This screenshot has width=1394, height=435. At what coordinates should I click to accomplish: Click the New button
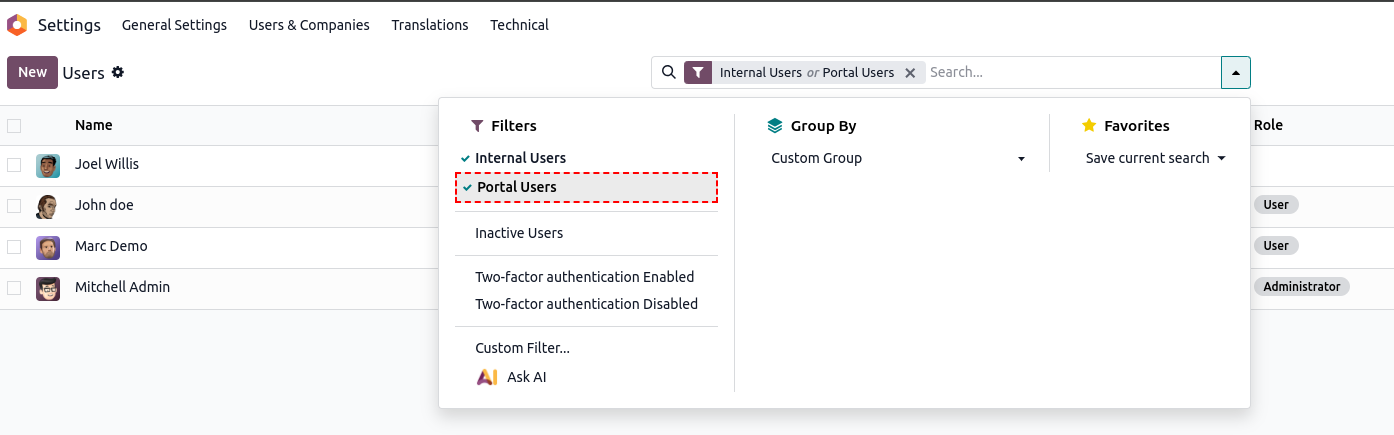pos(32,72)
